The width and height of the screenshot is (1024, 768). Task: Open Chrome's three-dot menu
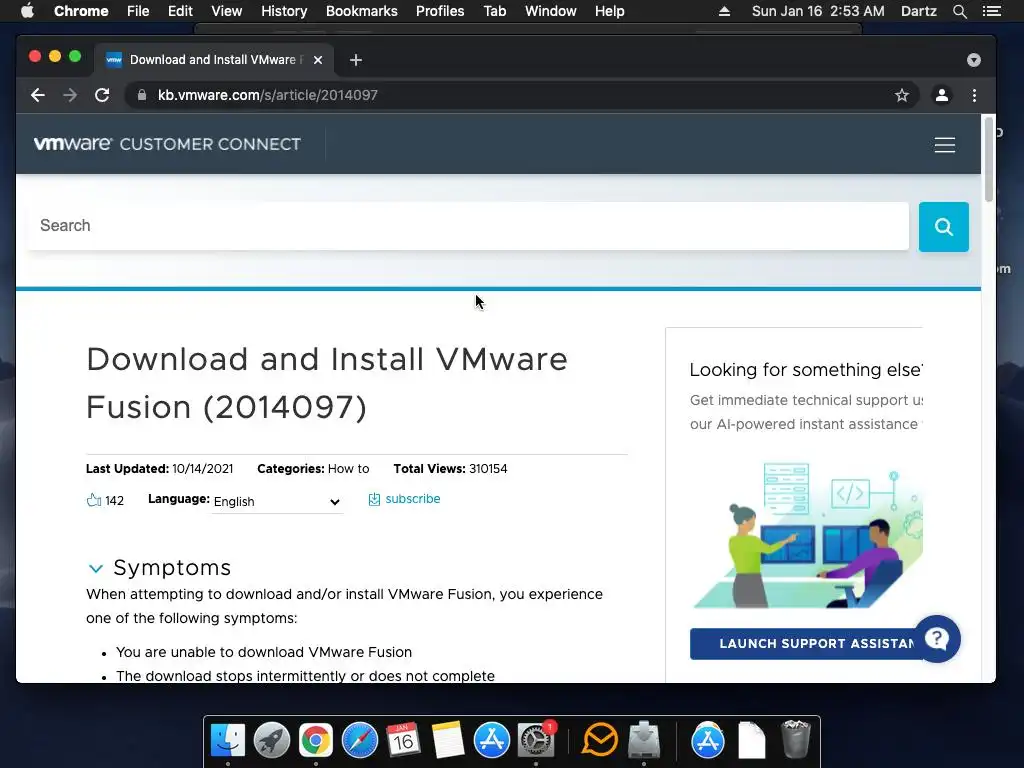coord(974,95)
